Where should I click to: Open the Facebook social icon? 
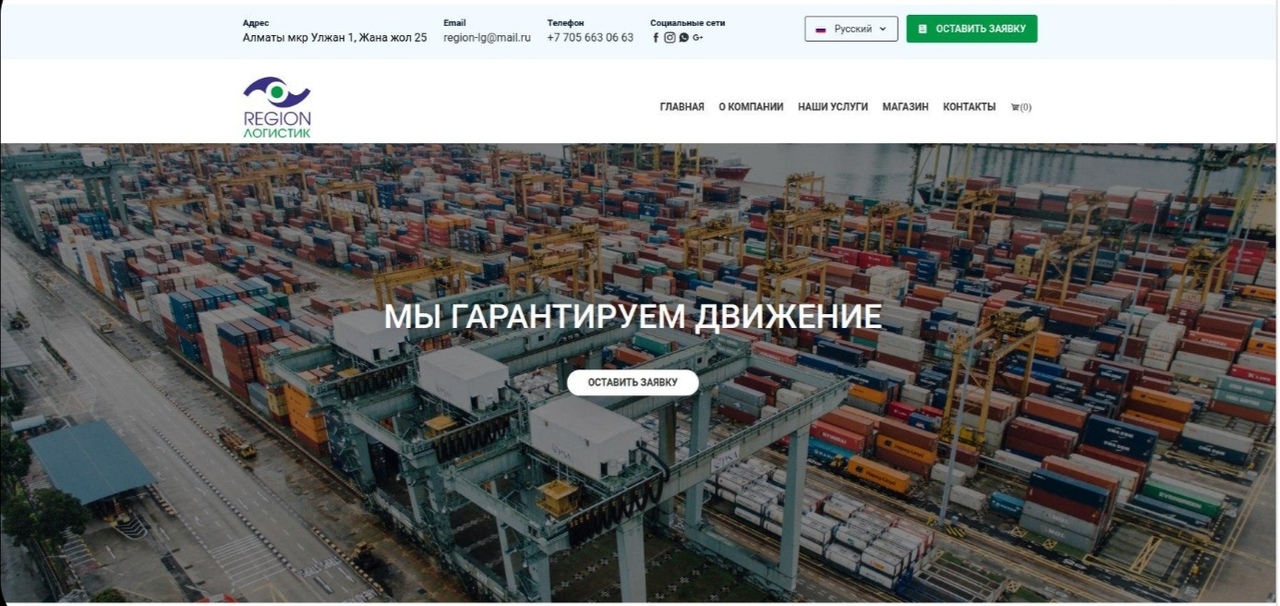656,38
